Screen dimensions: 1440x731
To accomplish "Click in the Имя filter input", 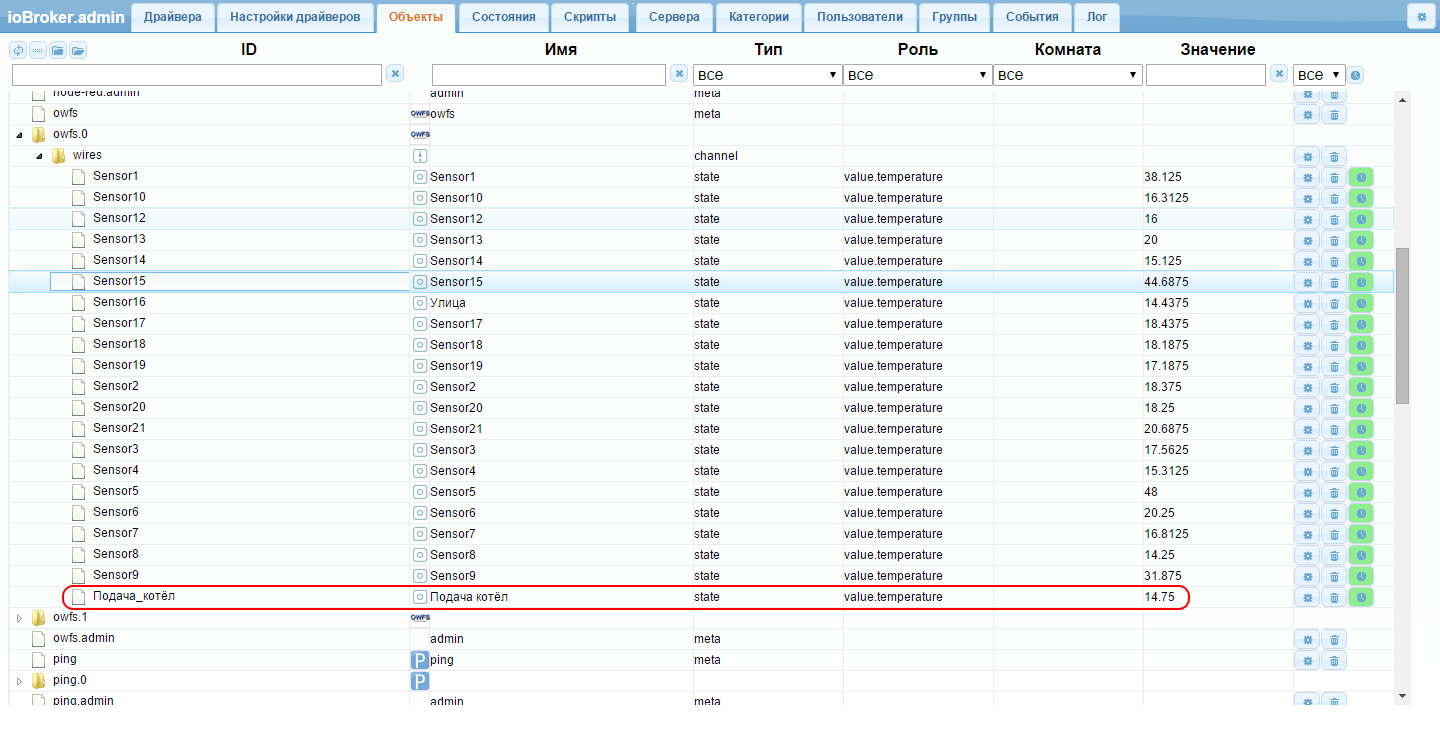I will click(549, 75).
